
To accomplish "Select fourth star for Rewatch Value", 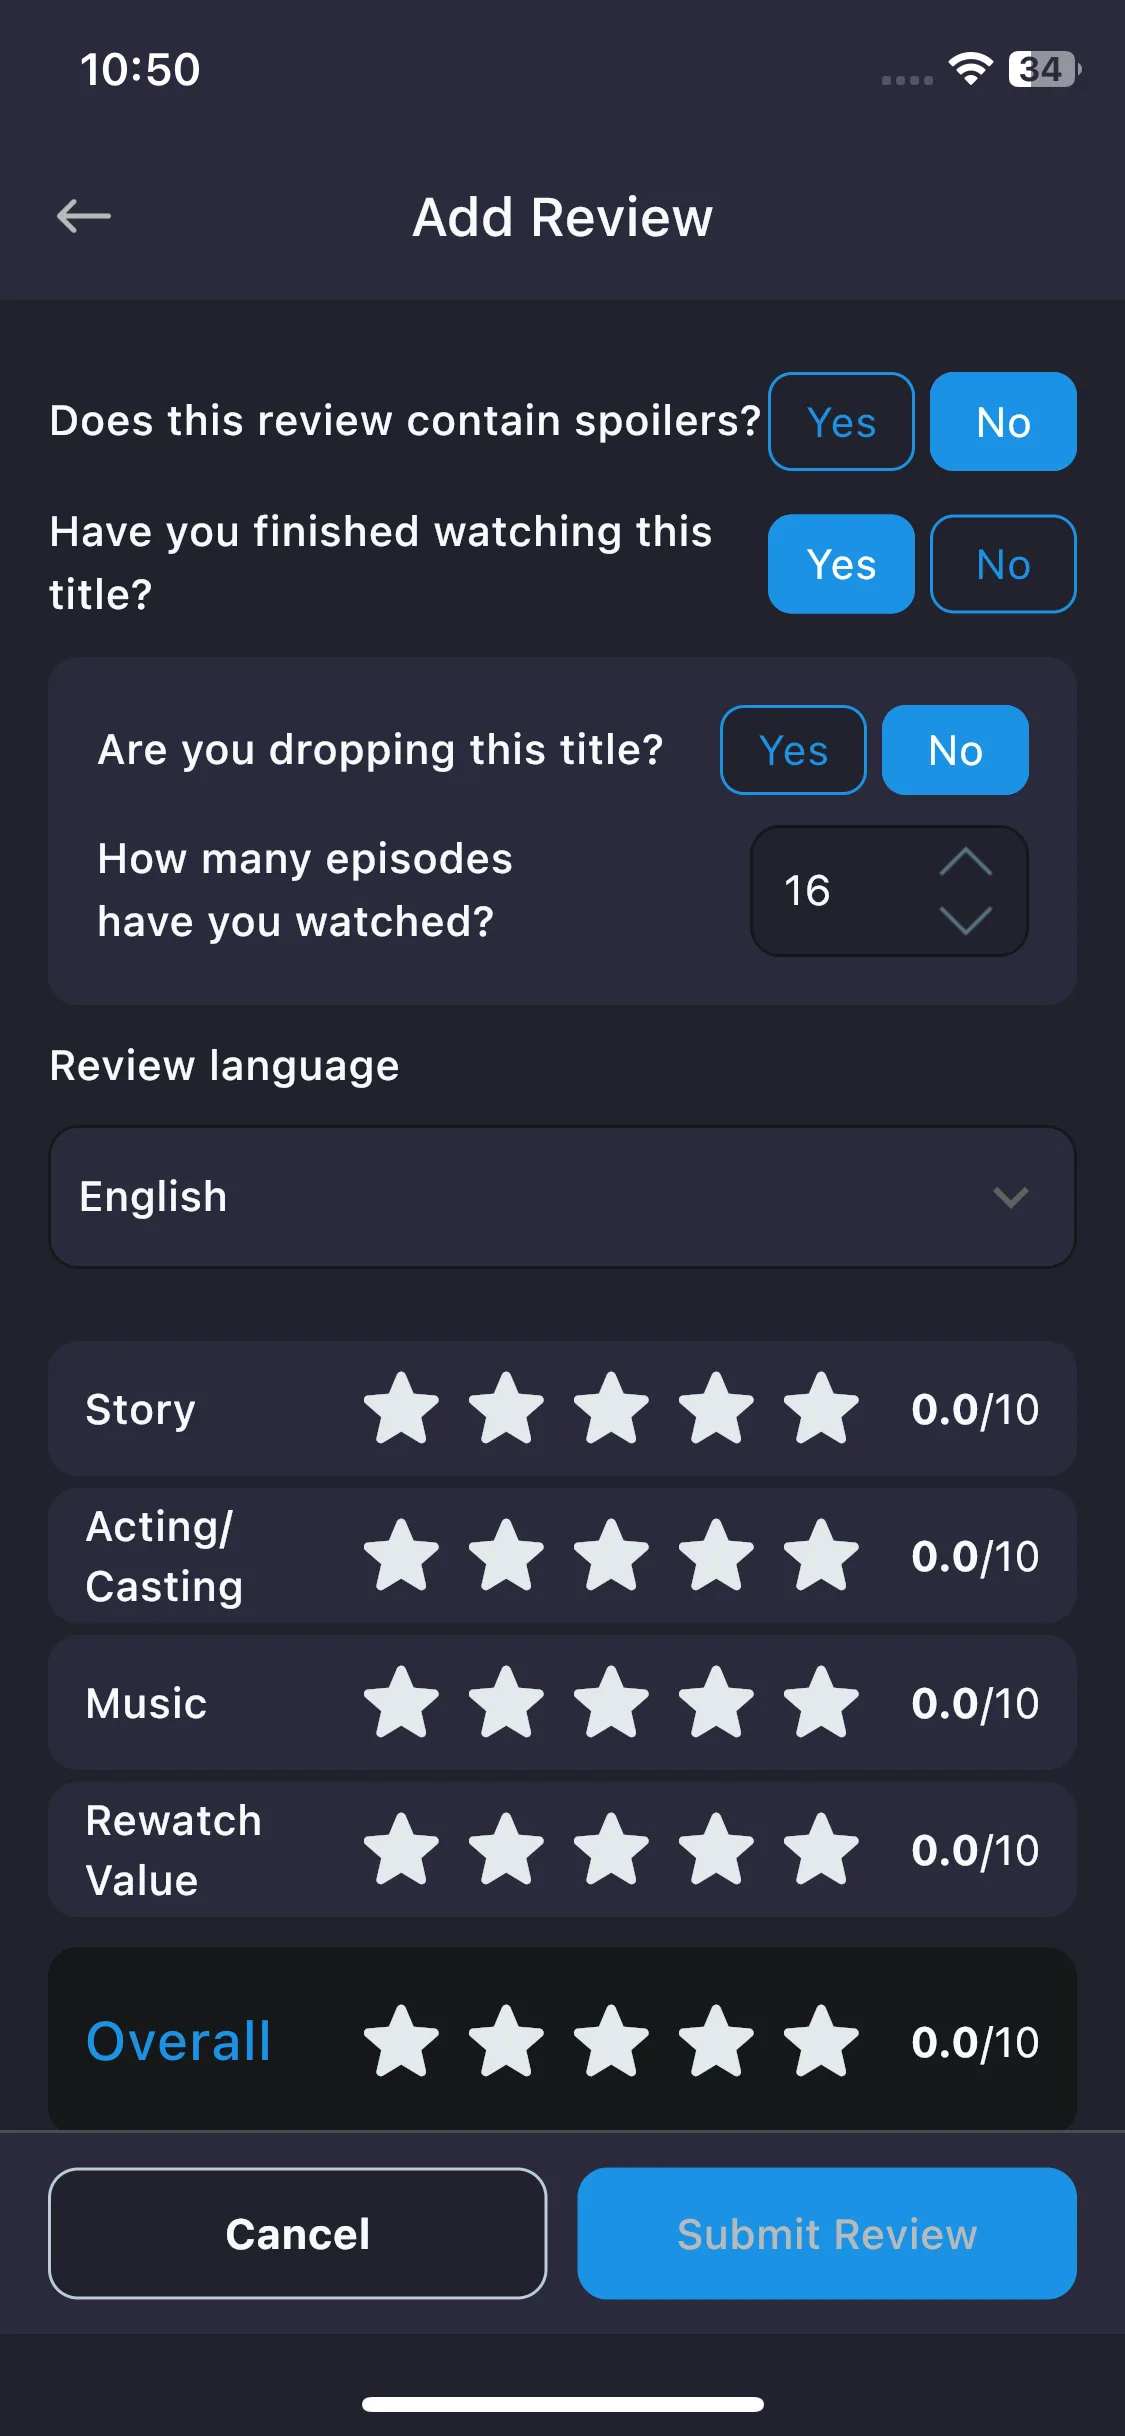I will point(716,1850).
